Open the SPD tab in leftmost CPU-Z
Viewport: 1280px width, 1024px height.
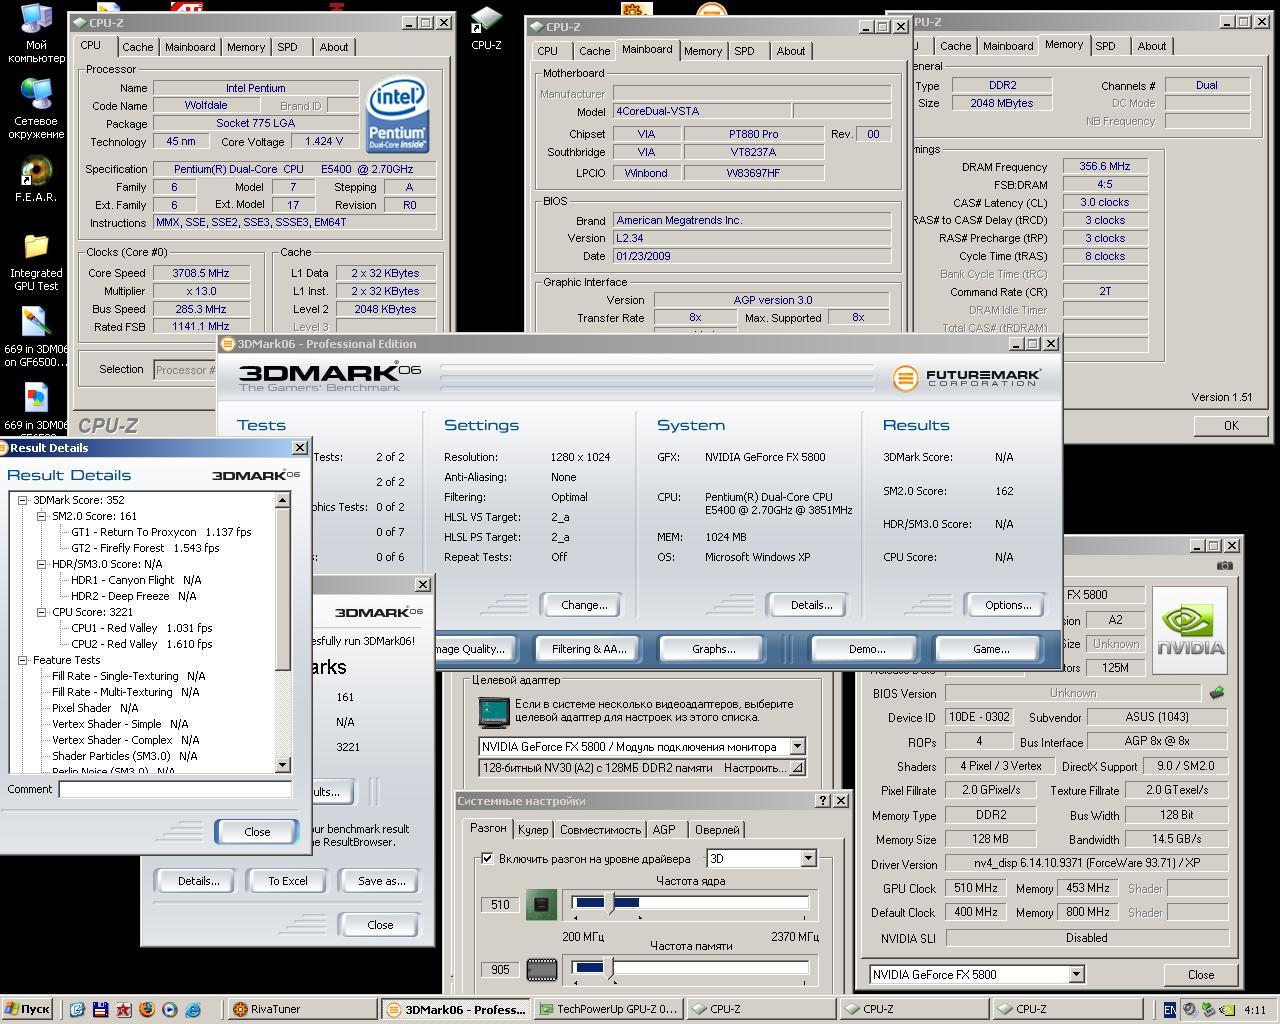[287, 47]
